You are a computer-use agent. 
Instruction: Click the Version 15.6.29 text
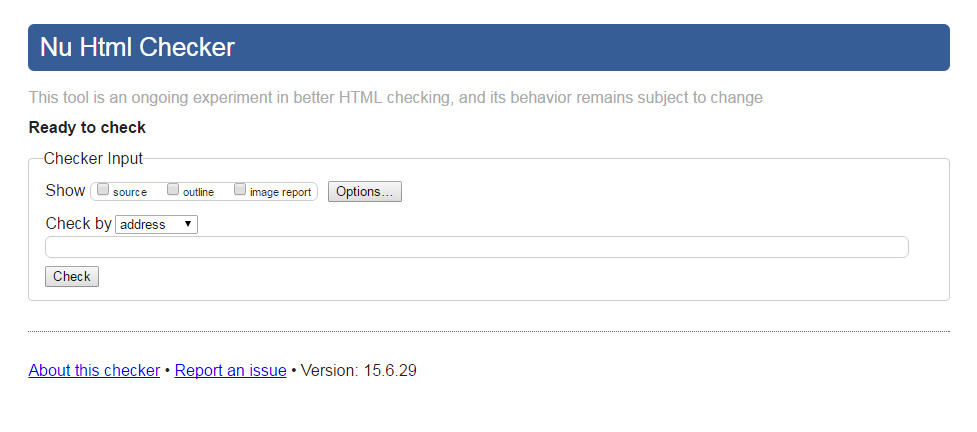[358, 370]
